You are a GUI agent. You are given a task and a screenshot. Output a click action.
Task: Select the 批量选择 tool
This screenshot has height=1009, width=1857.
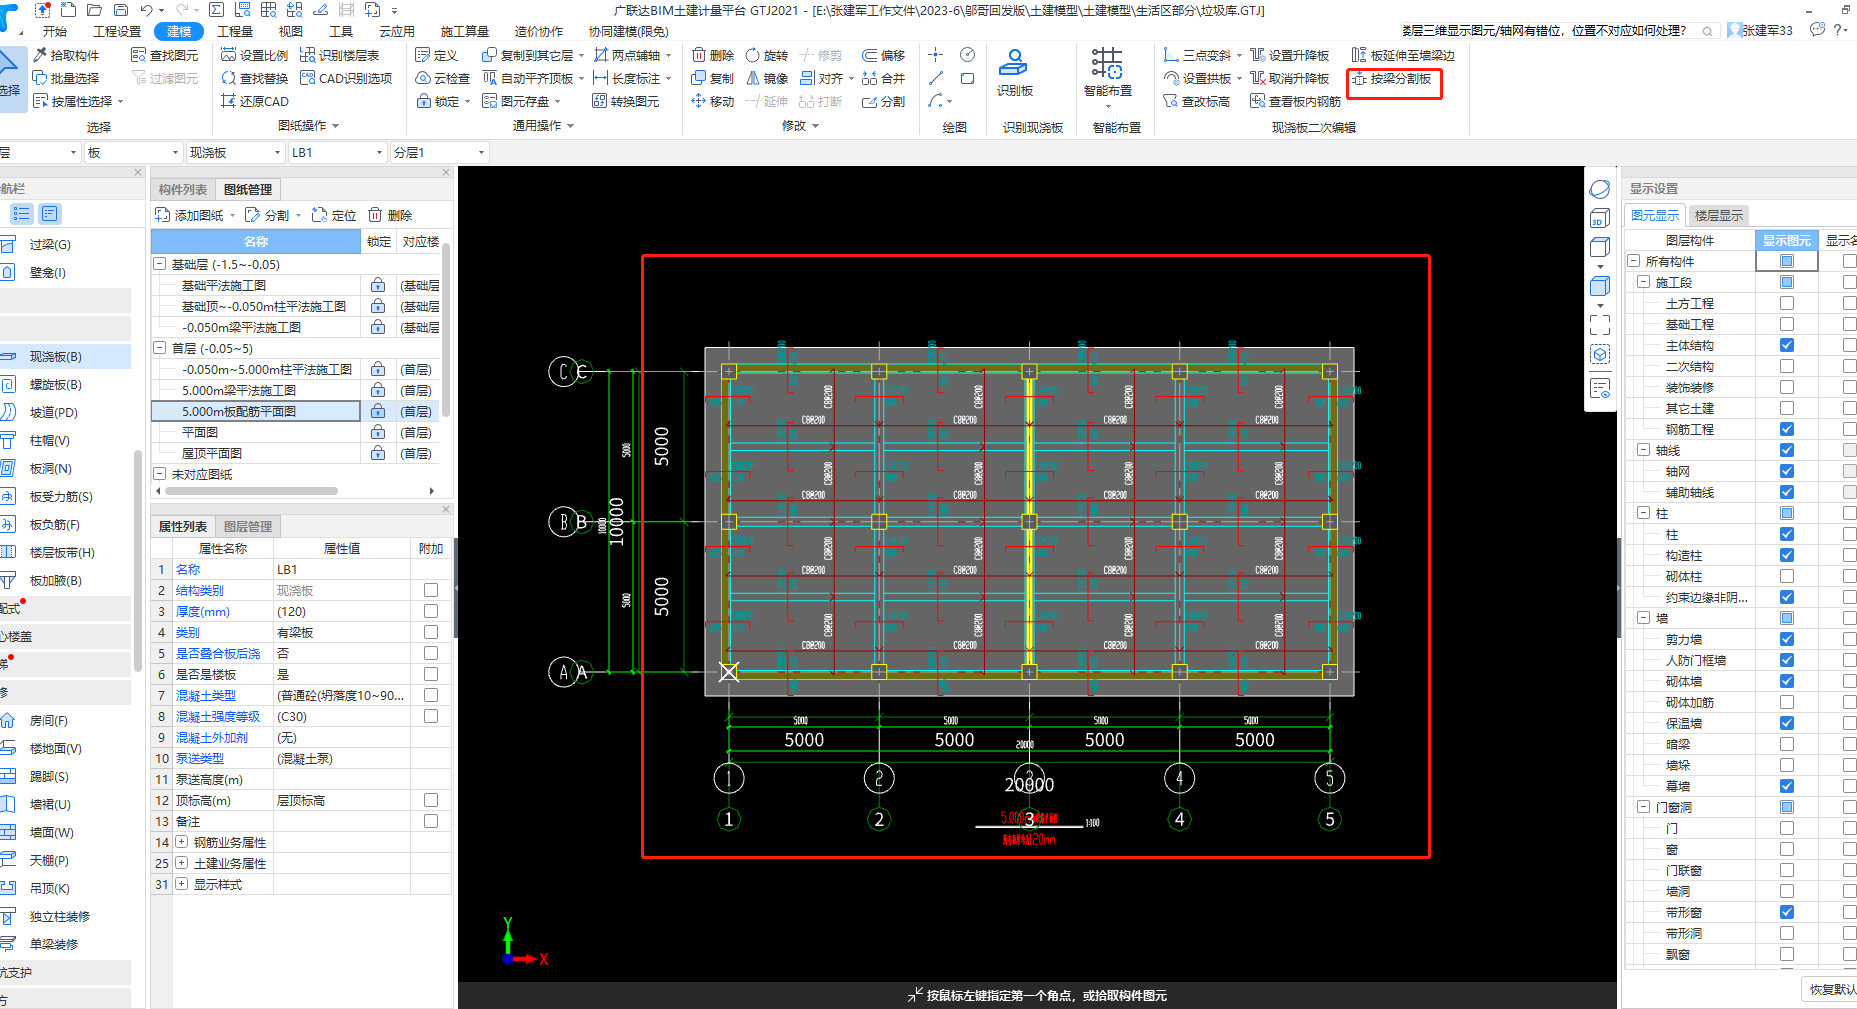66,78
